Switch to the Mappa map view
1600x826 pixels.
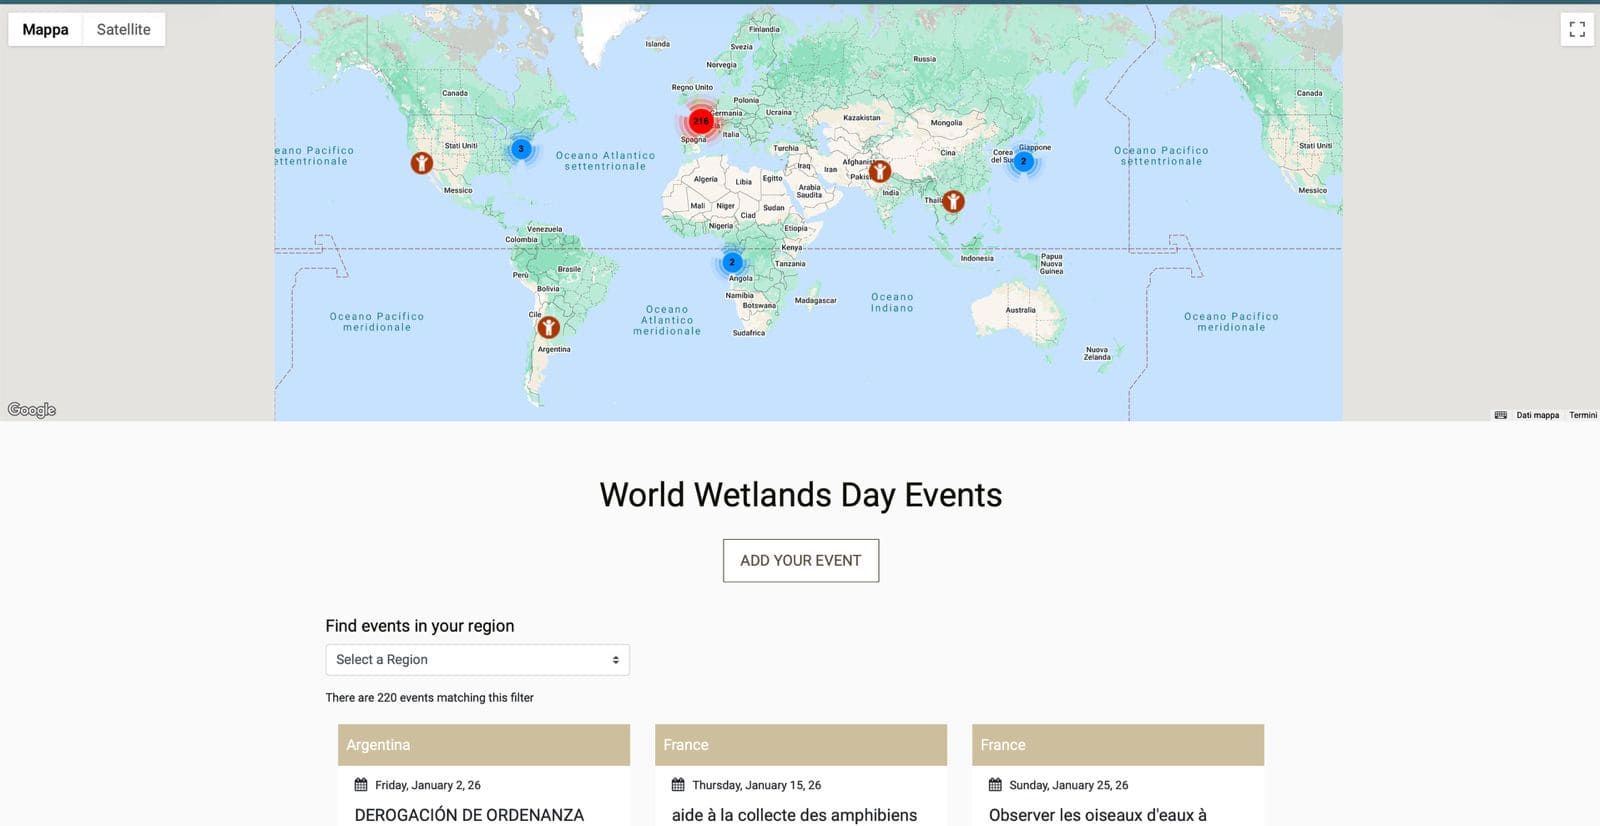(x=46, y=29)
